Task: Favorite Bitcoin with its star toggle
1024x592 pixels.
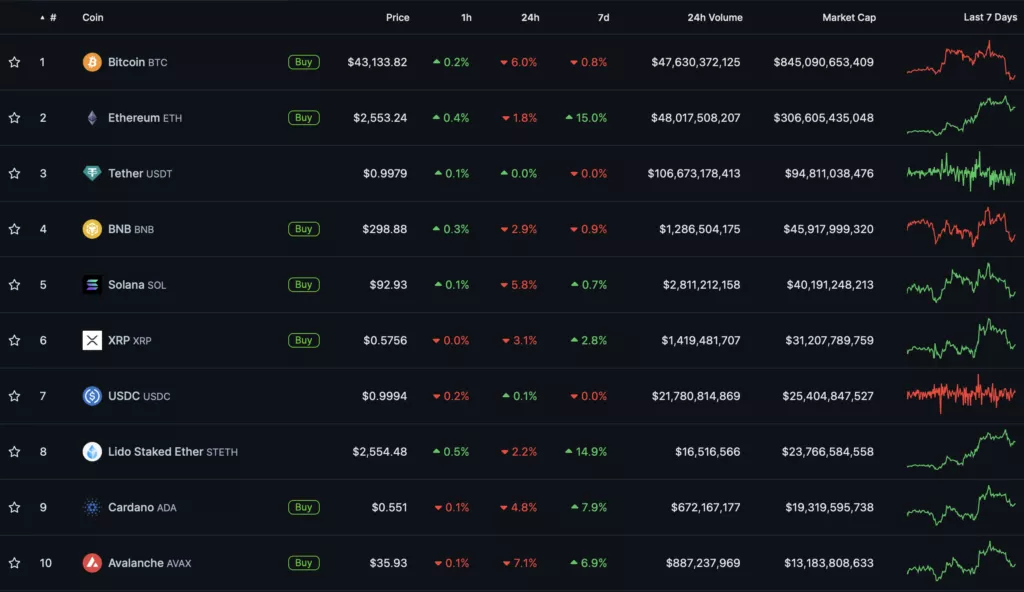Action: (x=14, y=62)
